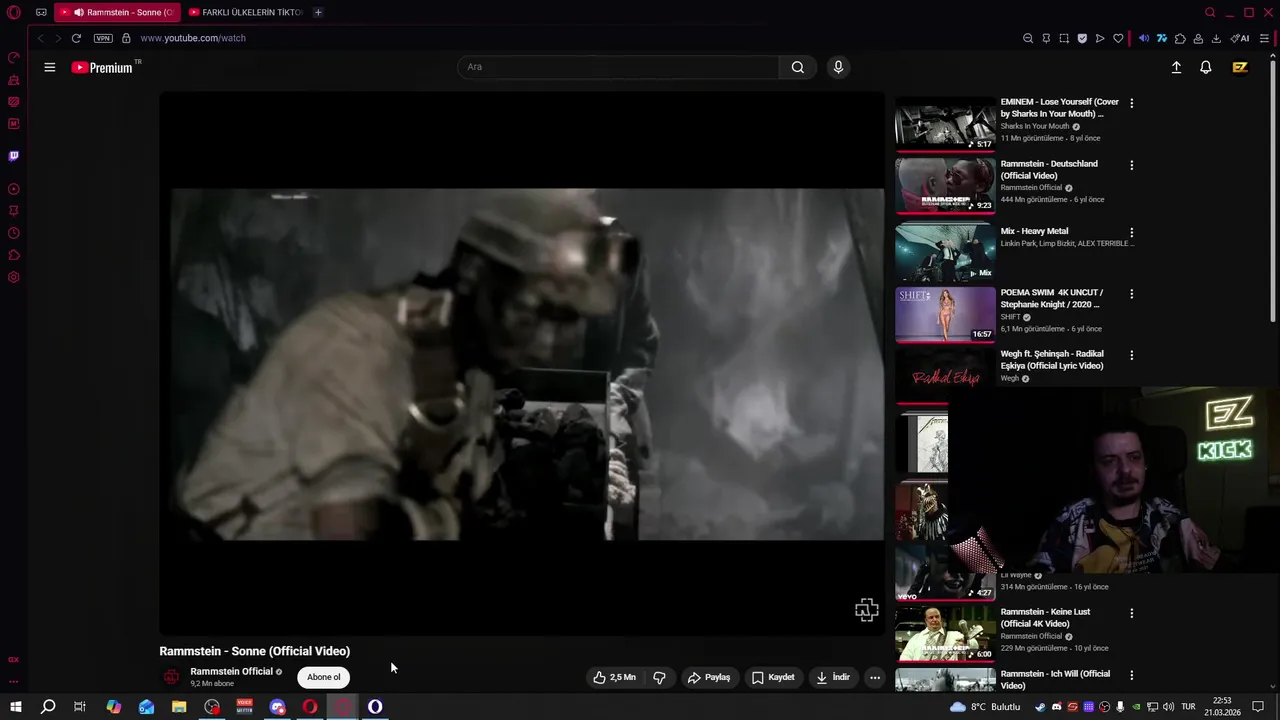
Task: Open options for Wegh Radikal Eşkıya video
Action: coord(1131,355)
